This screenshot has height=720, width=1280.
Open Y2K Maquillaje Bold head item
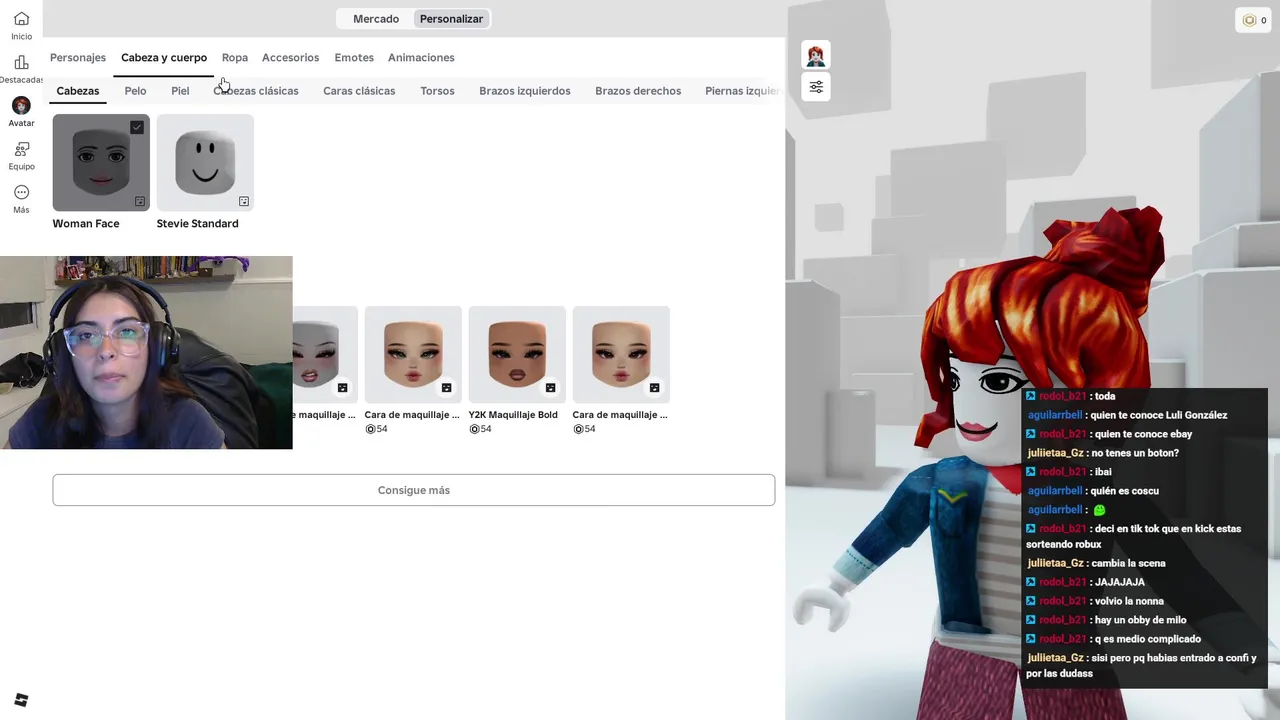[x=517, y=355]
